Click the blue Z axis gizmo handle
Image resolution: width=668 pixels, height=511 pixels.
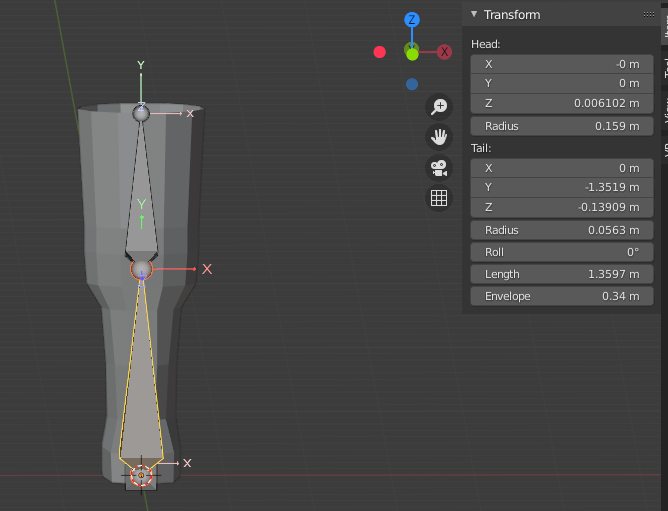point(412,20)
